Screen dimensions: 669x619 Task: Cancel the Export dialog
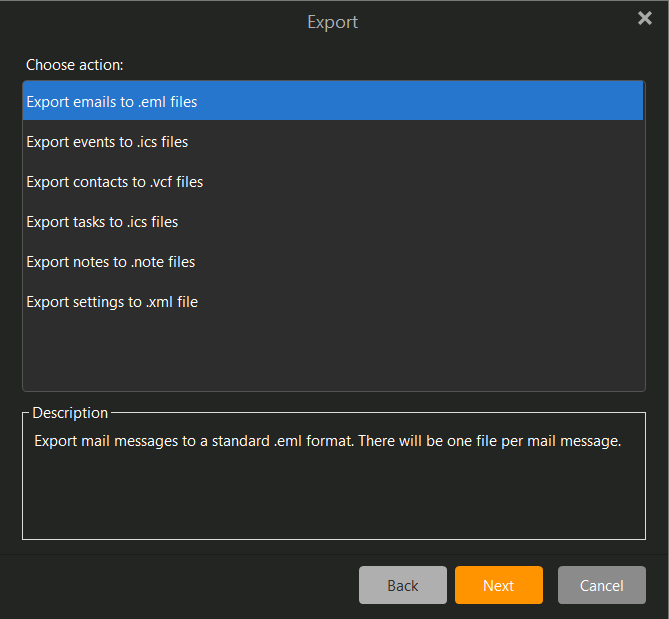pyautogui.click(x=602, y=585)
